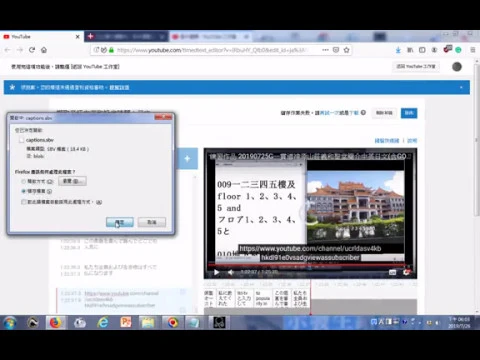This screenshot has width=480, height=360.
Task: Click the 'try again' link in save message
Action: pos(329,113)
